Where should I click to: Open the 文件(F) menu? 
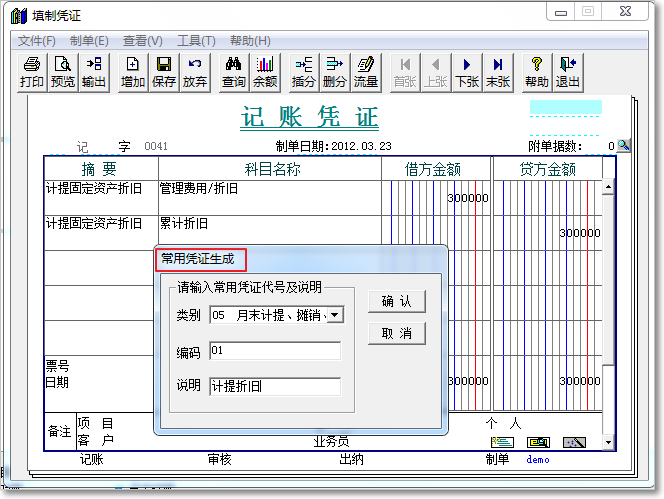point(36,41)
